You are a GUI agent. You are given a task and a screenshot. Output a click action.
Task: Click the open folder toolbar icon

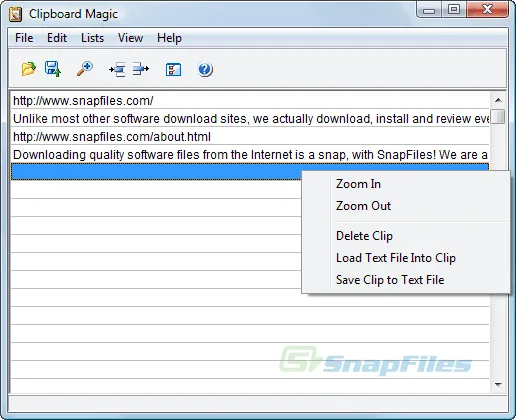[29, 69]
